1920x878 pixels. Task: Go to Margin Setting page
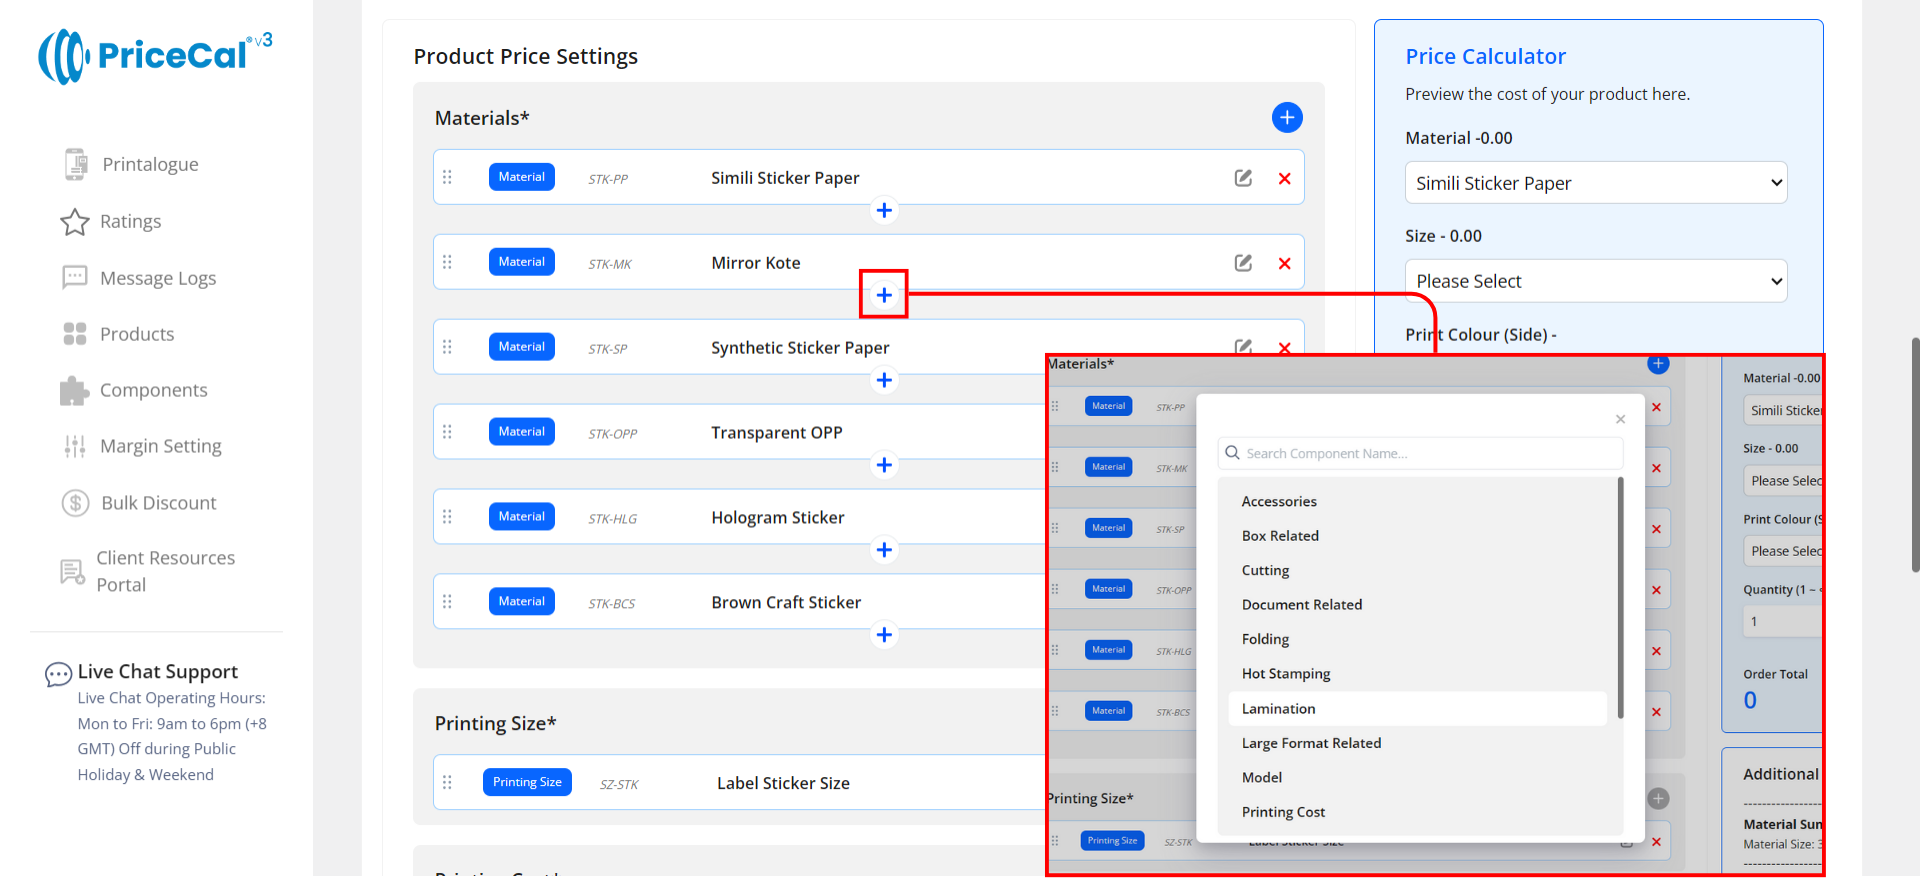[x=160, y=446]
